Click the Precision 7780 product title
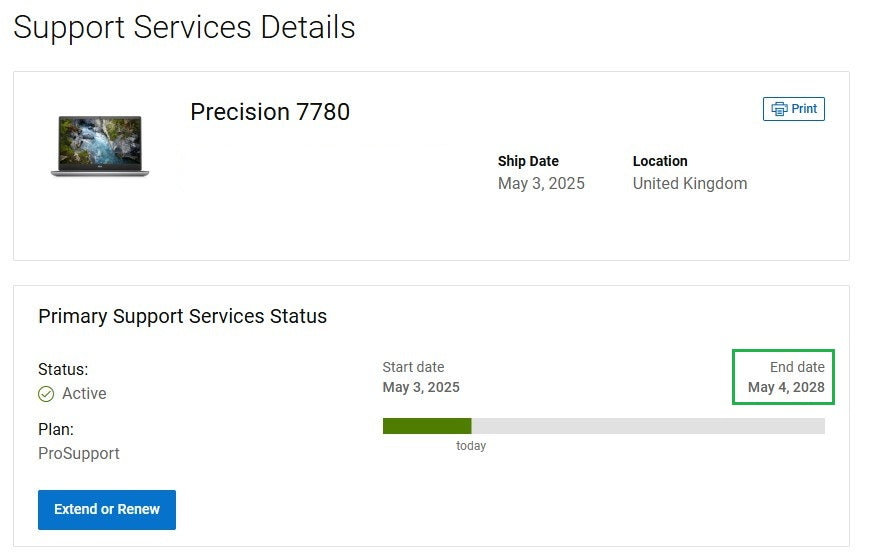Screen dimensions: 869x555 click(x=270, y=112)
